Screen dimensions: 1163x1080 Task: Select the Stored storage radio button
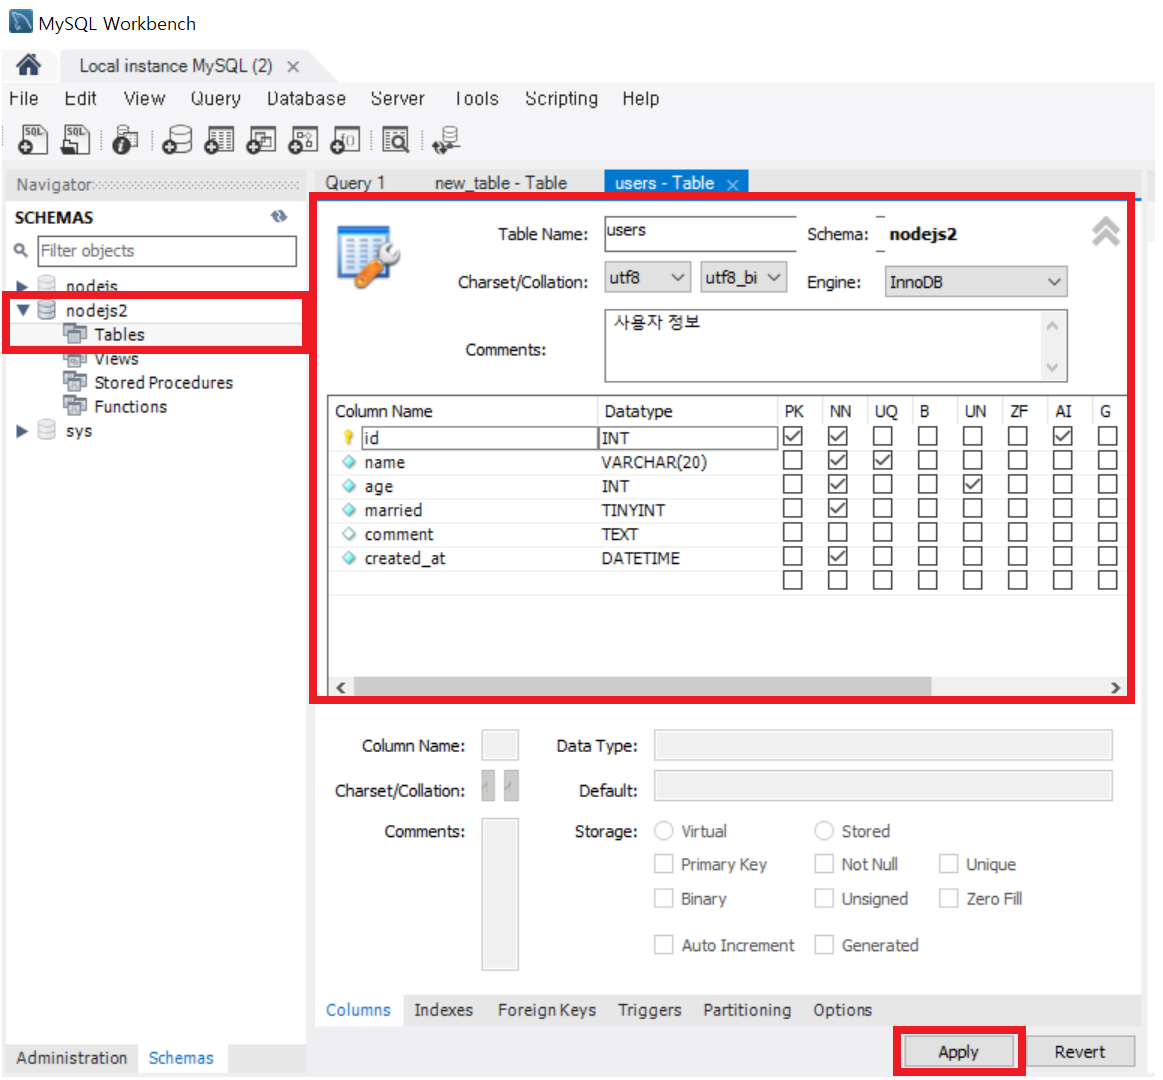click(824, 831)
